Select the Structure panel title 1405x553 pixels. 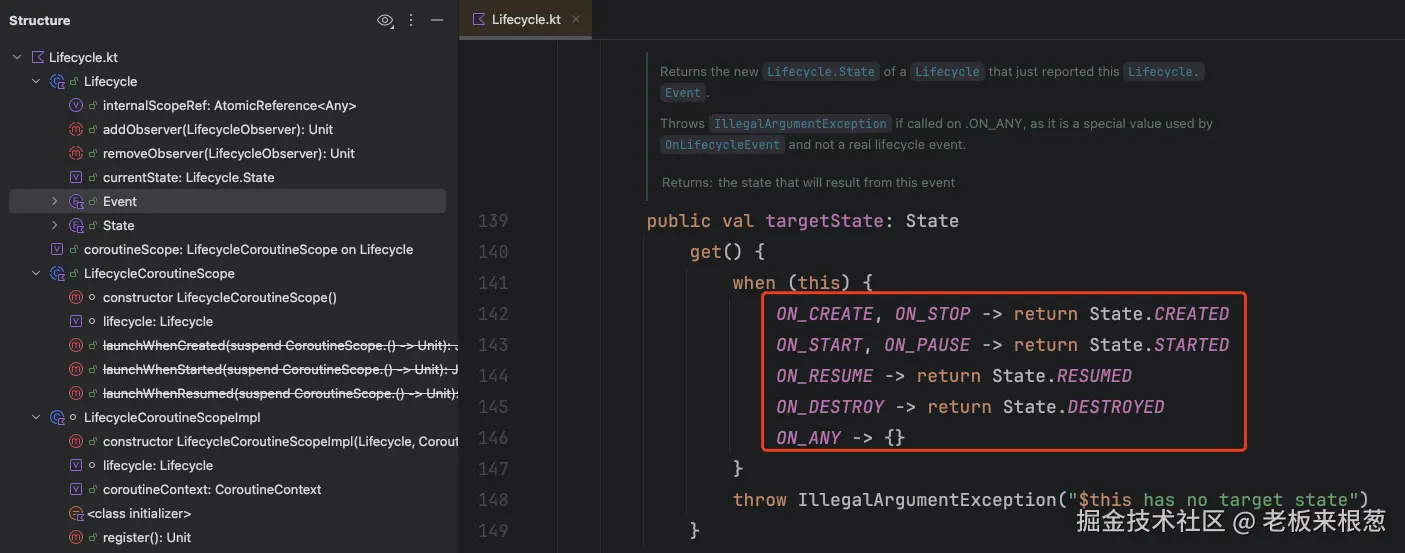40,20
